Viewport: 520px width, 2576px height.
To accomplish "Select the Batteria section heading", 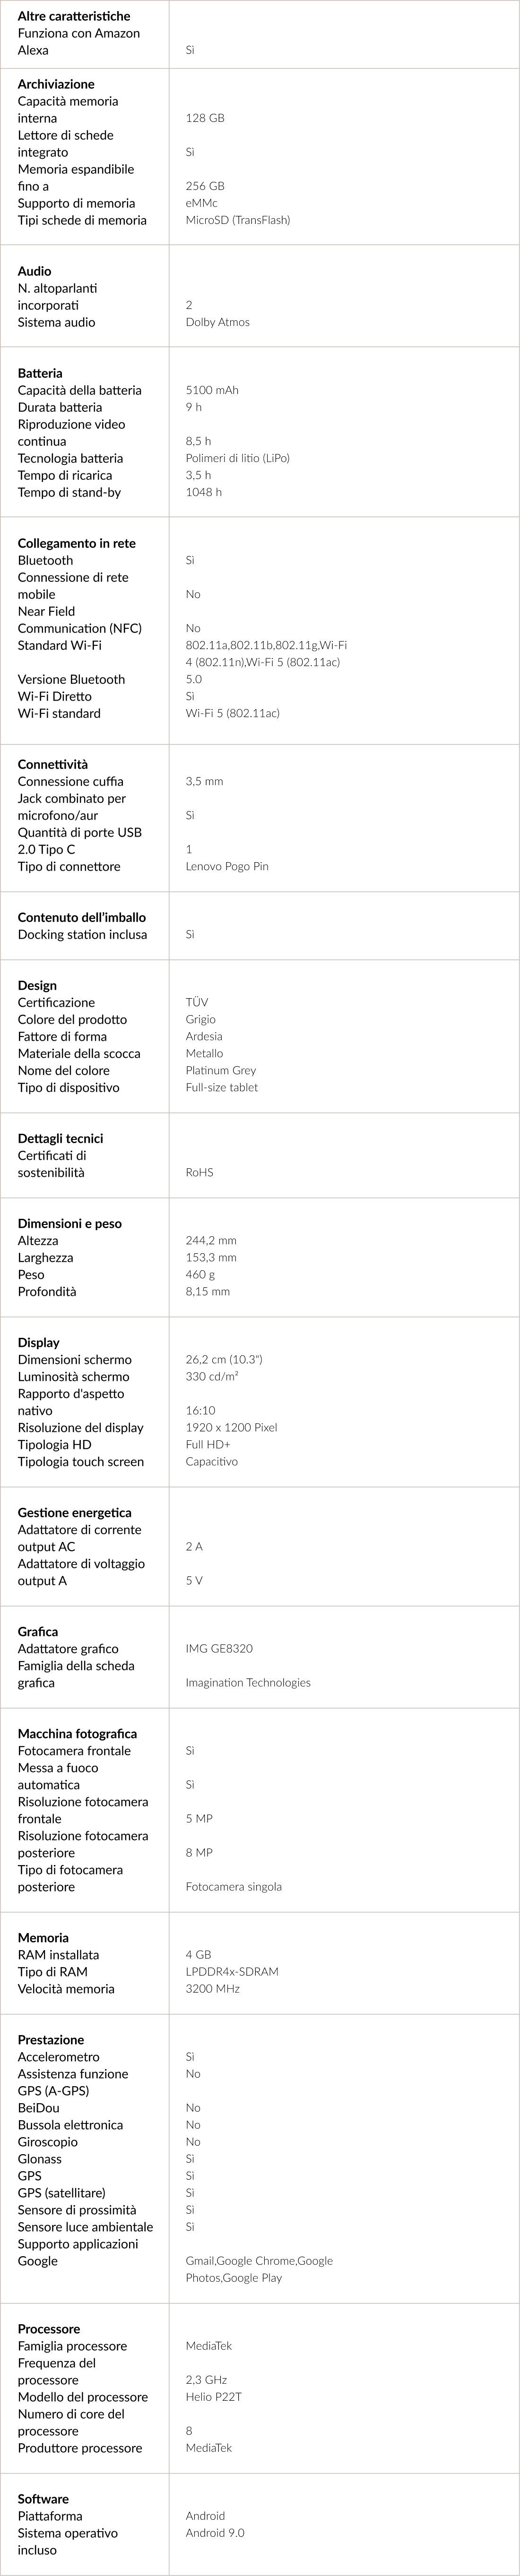I will pos(40,373).
